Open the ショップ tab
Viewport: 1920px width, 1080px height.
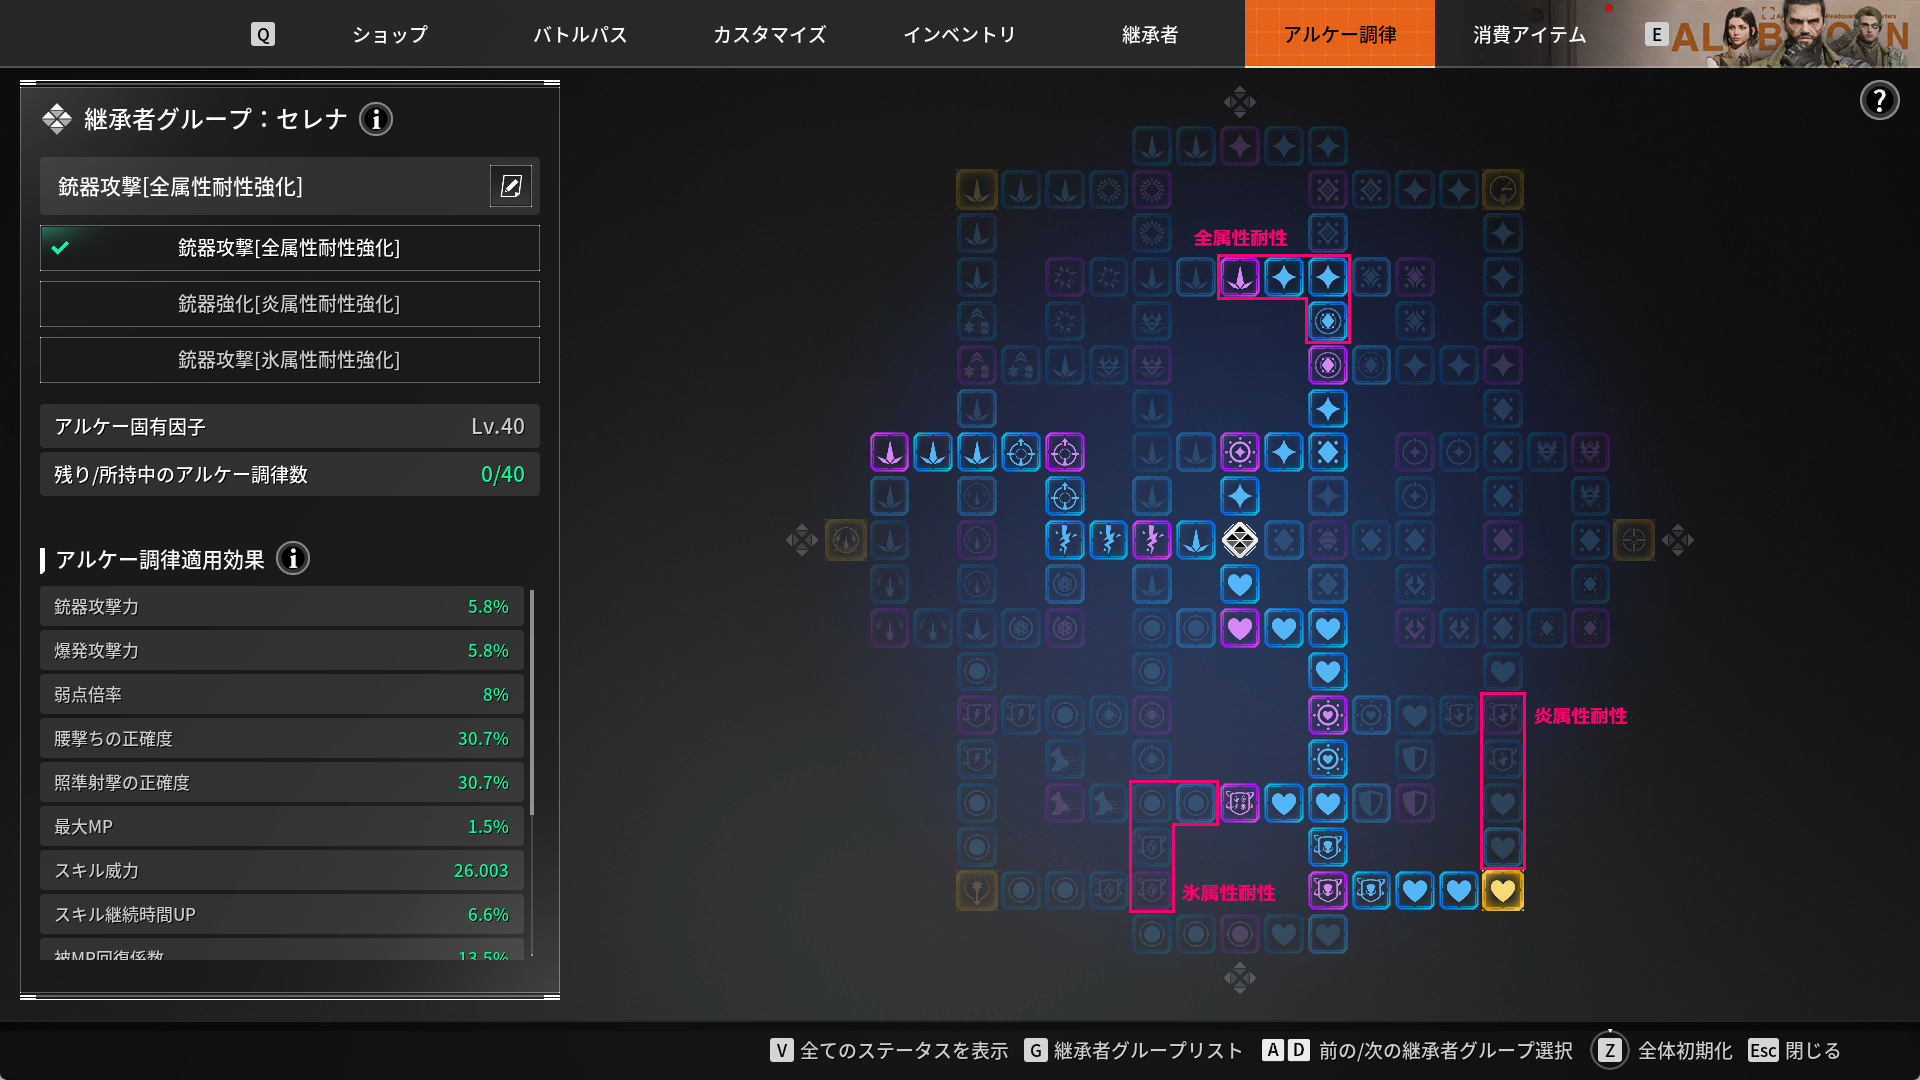coord(390,35)
